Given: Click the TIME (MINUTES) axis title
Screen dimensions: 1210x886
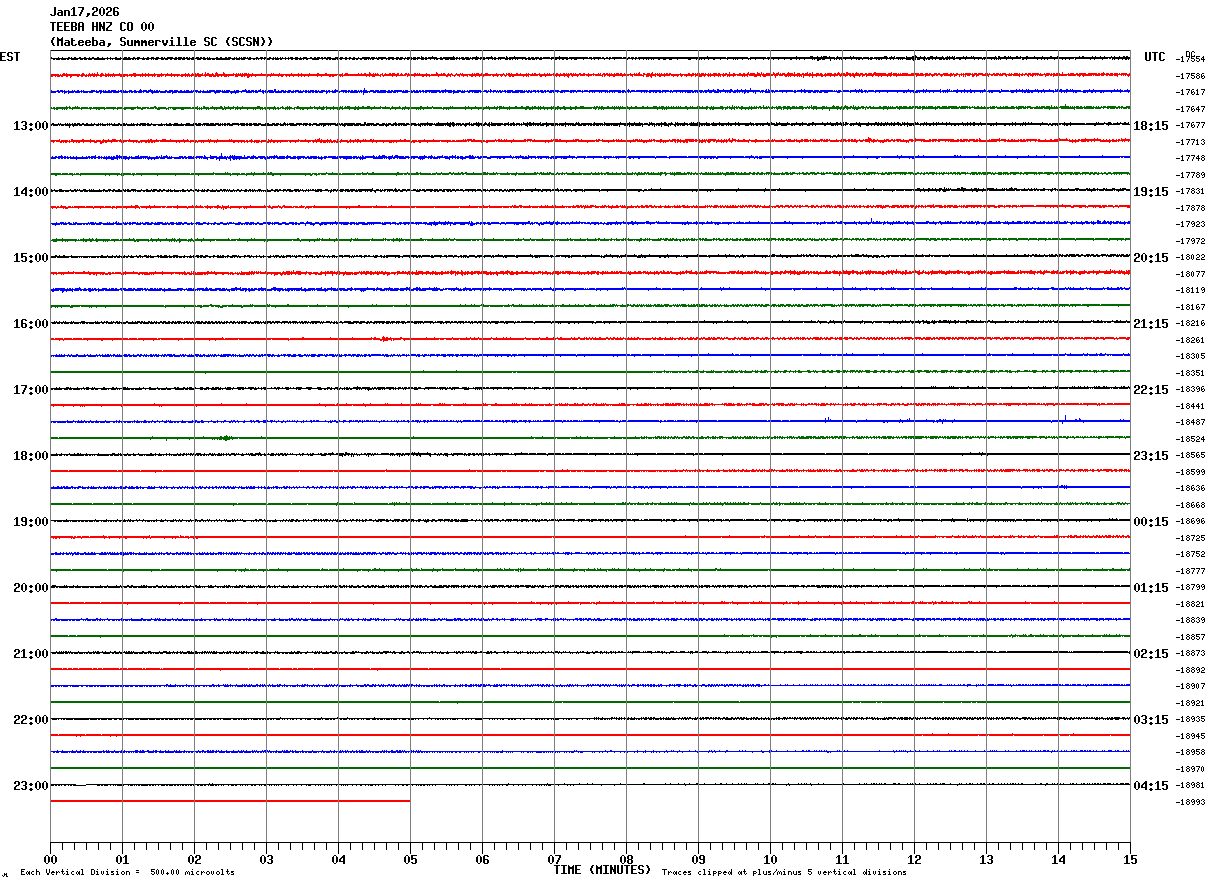Looking at the screenshot, I should point(602,870).
